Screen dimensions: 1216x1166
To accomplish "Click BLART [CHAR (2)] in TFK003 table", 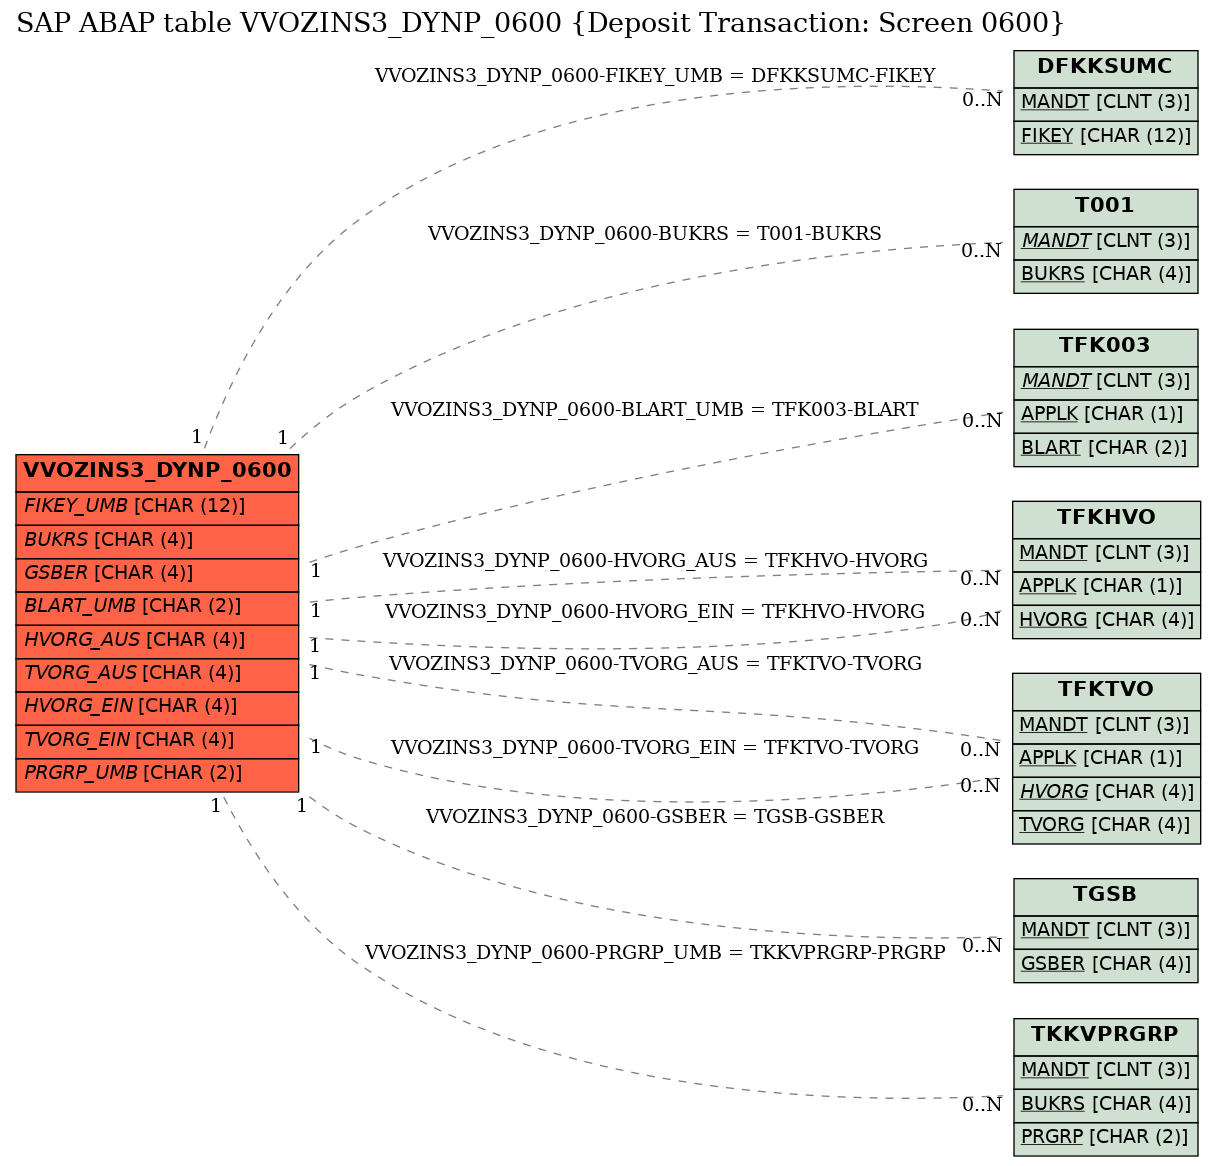I will pyautogui.click(x=1105, y=448).
